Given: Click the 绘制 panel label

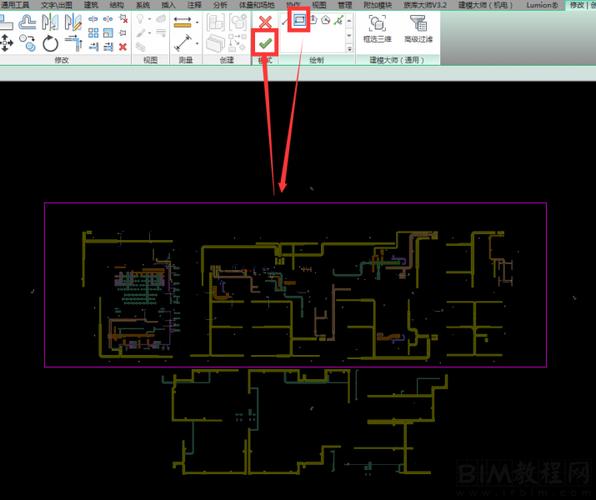Looking at the screenshot, I should pos(317,60).
